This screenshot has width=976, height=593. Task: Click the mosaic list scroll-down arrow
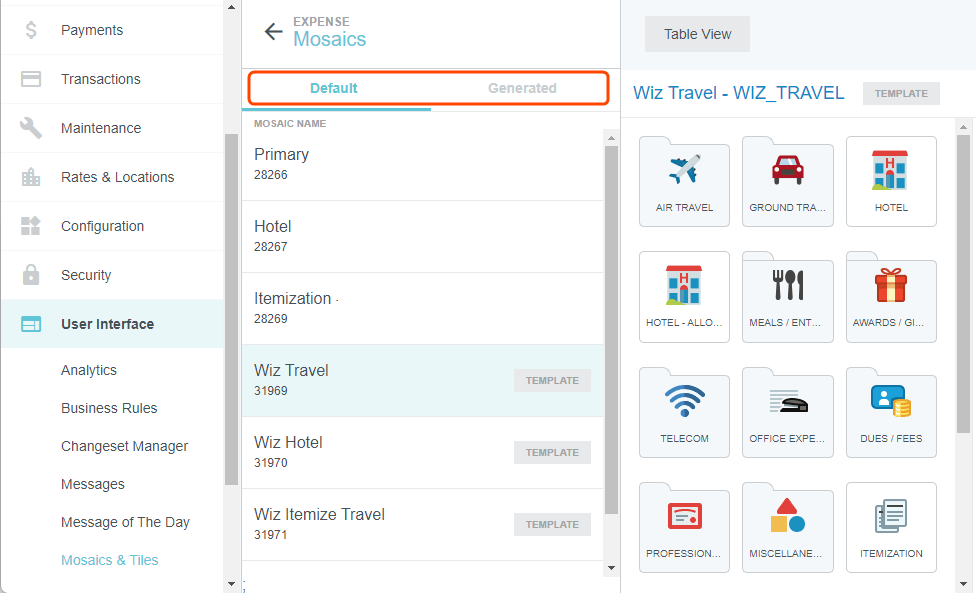click(x=612, y=568)
